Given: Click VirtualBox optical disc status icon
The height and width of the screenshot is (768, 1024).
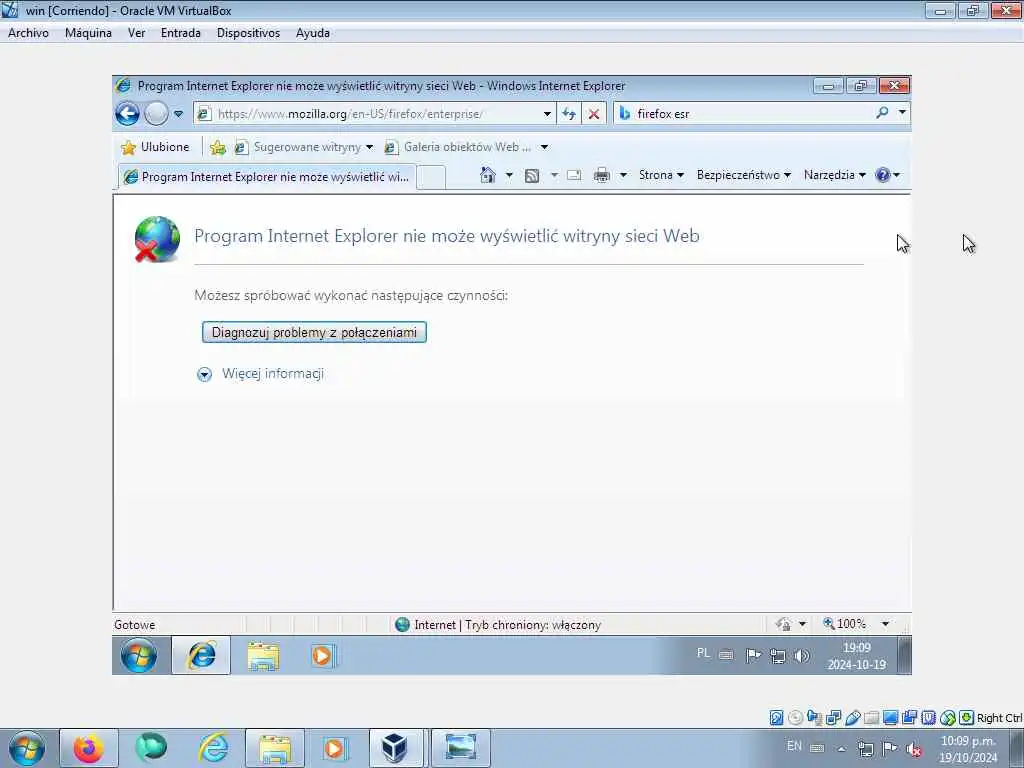Looking at the screenshot, I should click(795, 718).
